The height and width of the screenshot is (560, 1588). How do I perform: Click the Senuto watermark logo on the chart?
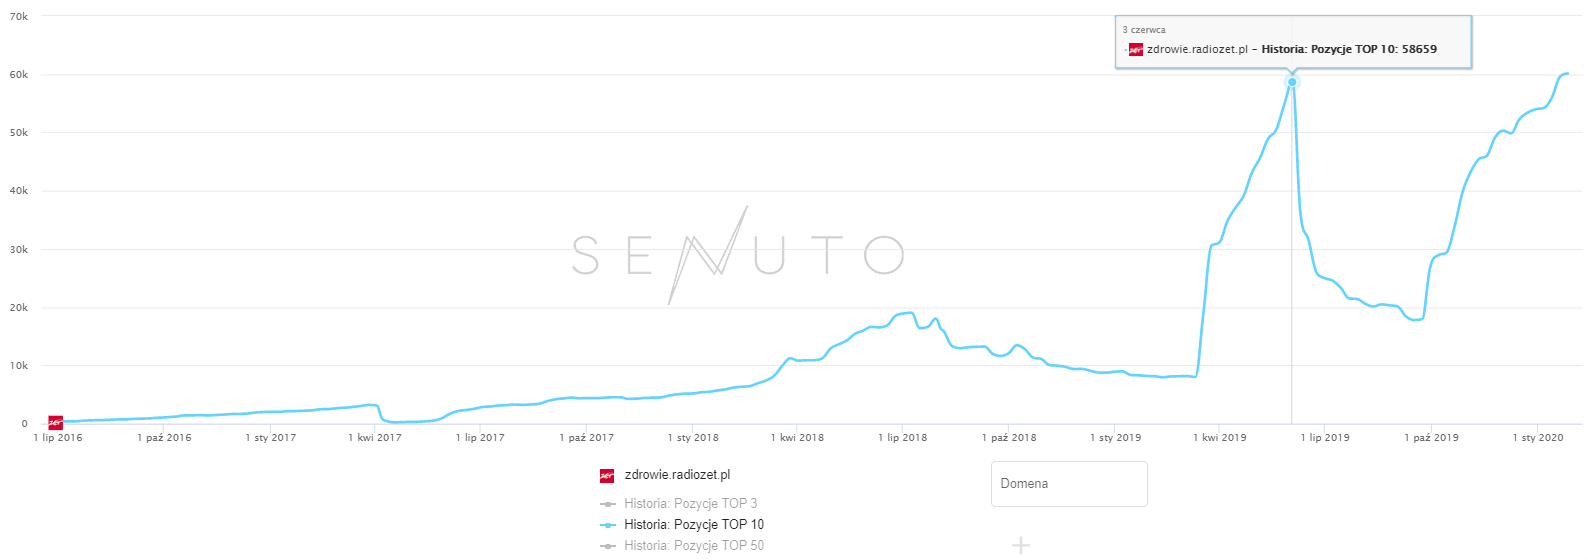pyautogui.click(x=738, y=255)
